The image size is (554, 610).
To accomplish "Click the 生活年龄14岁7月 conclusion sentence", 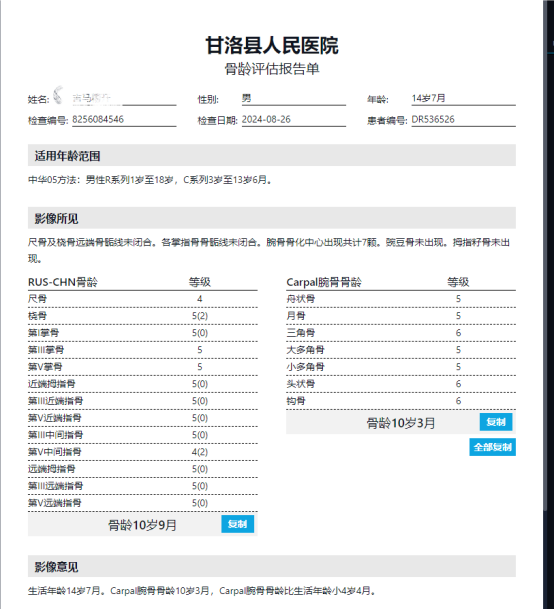I will click(203, 591).
